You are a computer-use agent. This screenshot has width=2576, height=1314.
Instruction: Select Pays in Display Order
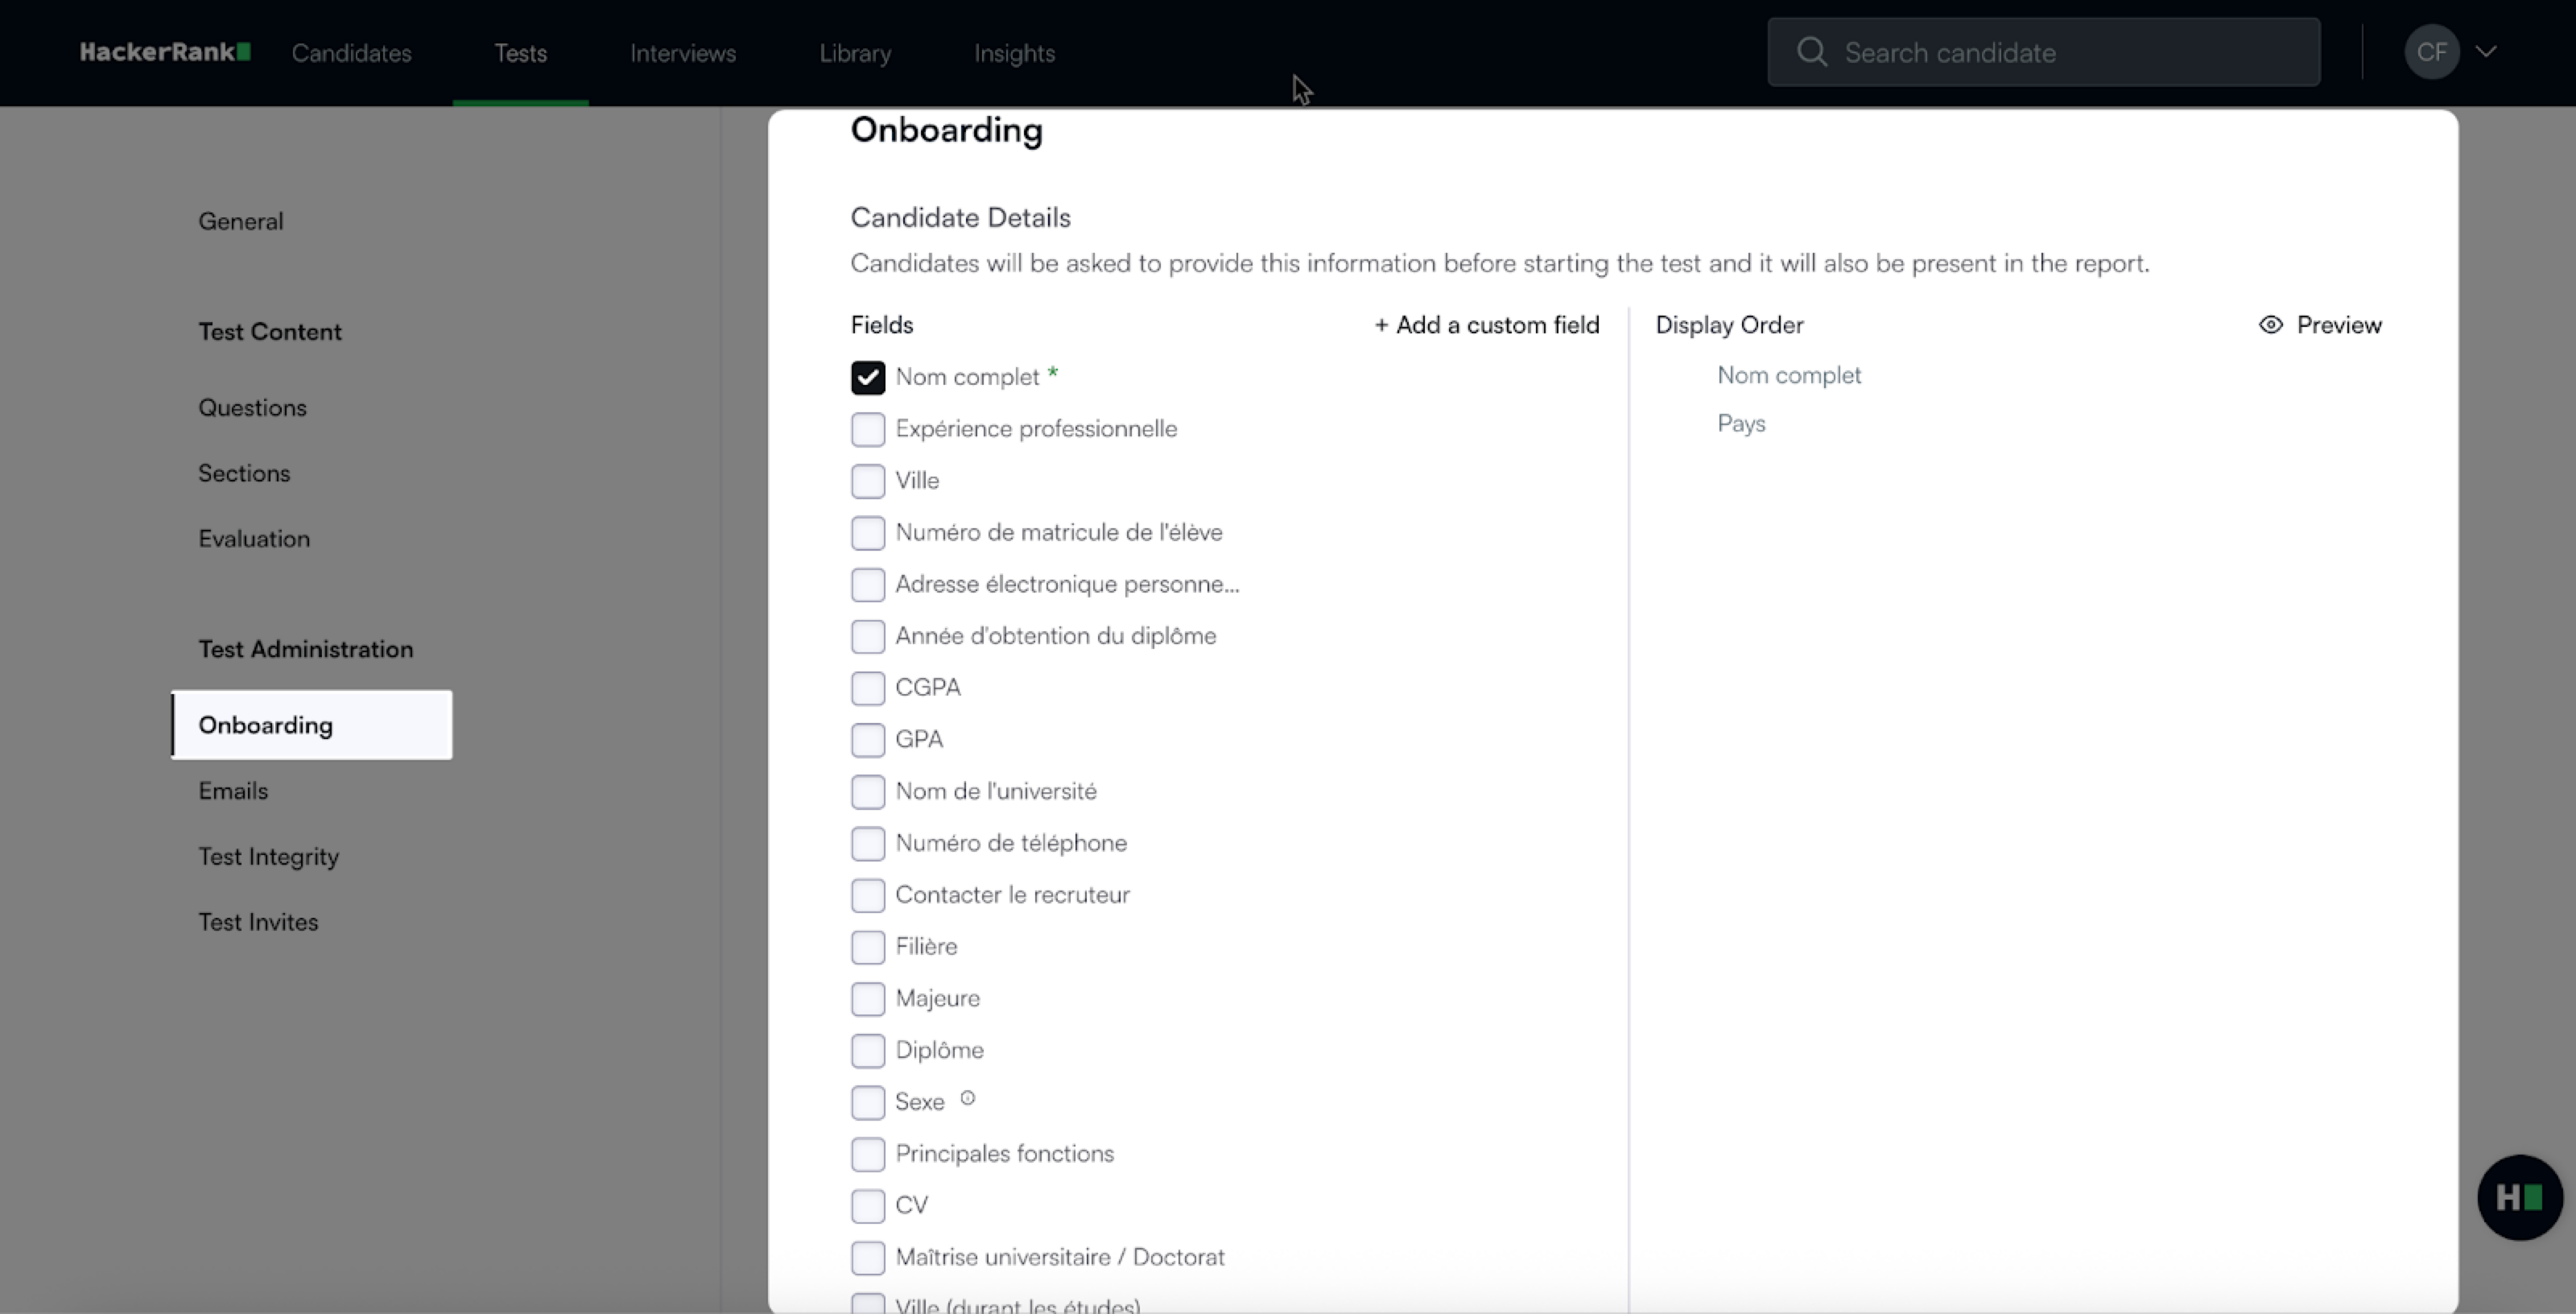pyautogui.click(x=1741, y=424)
